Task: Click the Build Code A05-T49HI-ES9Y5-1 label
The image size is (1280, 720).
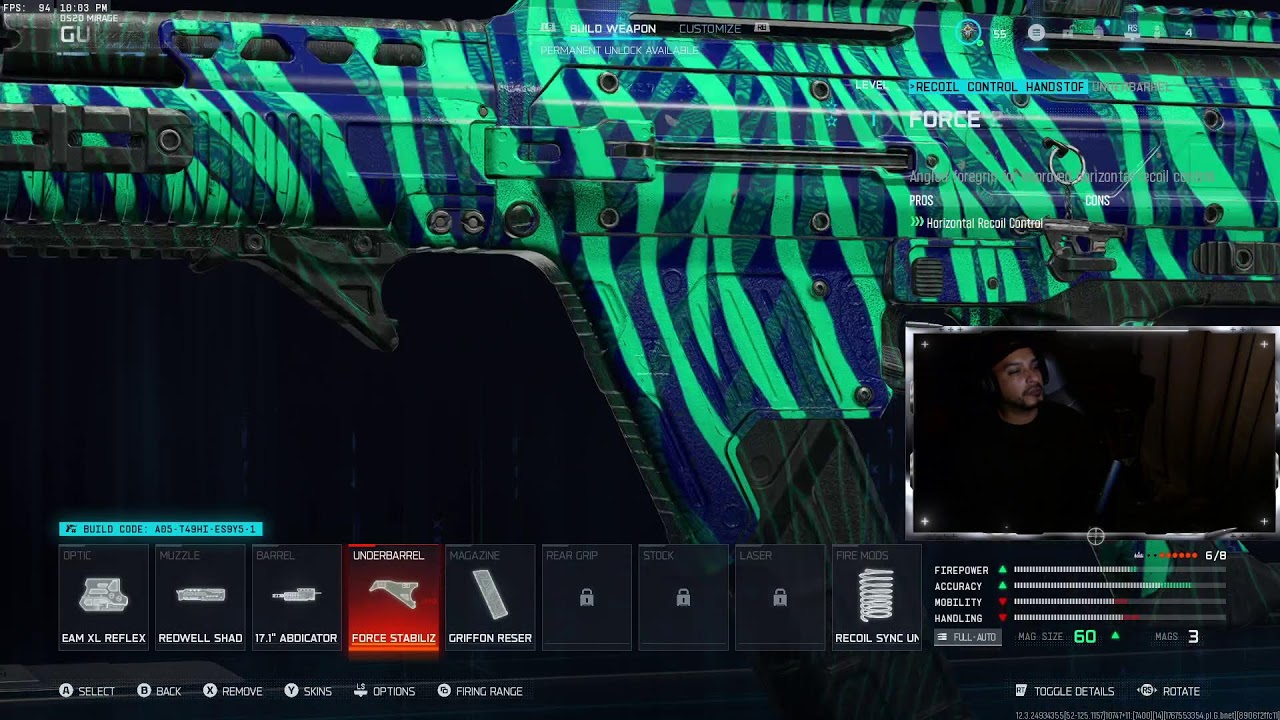Action: coord(161,529)
